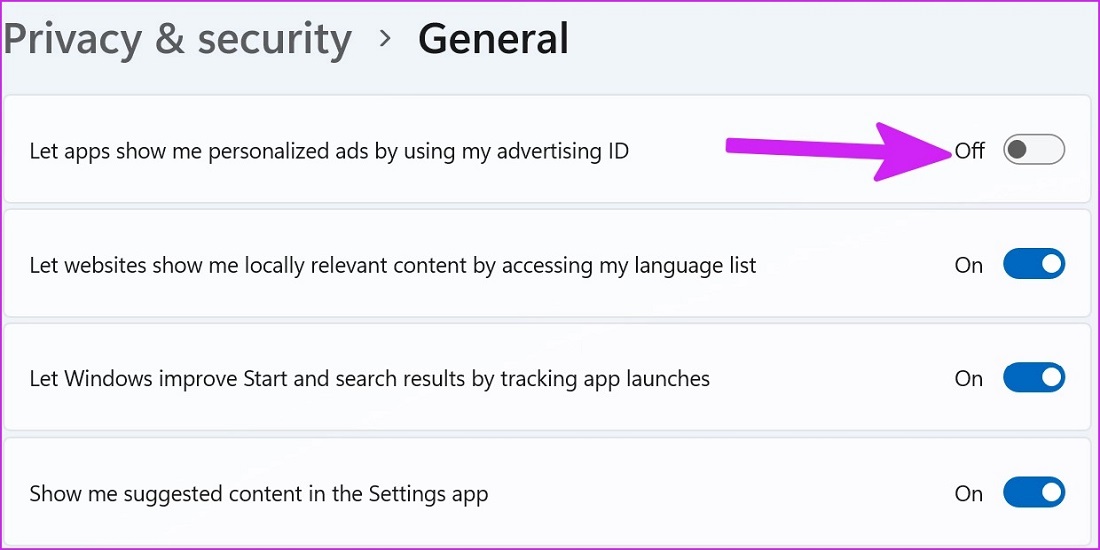Click 'Let apps show me personalized ads' text

pyautogui.click(x=329, y=151)
